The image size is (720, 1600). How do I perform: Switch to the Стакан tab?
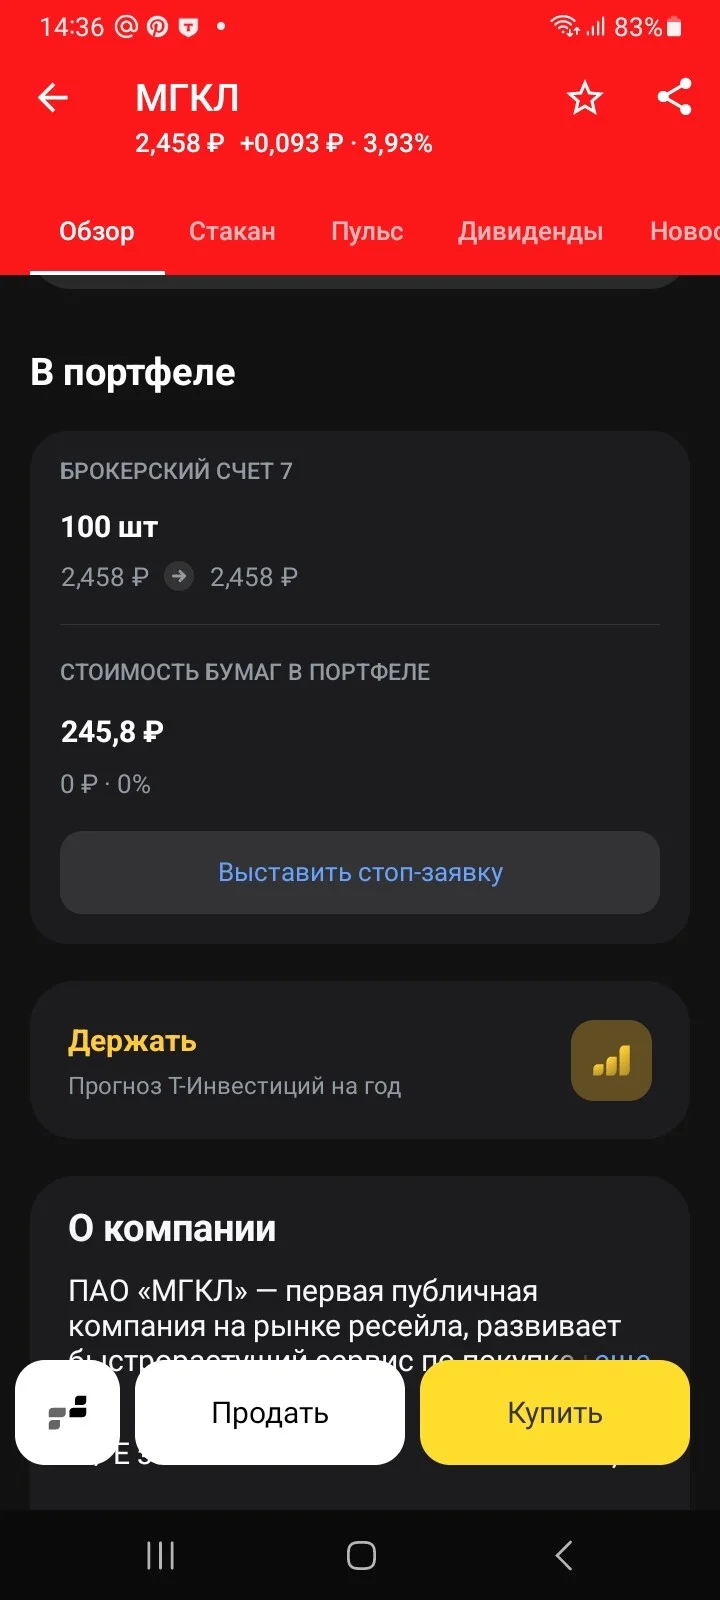coord(232,231)
